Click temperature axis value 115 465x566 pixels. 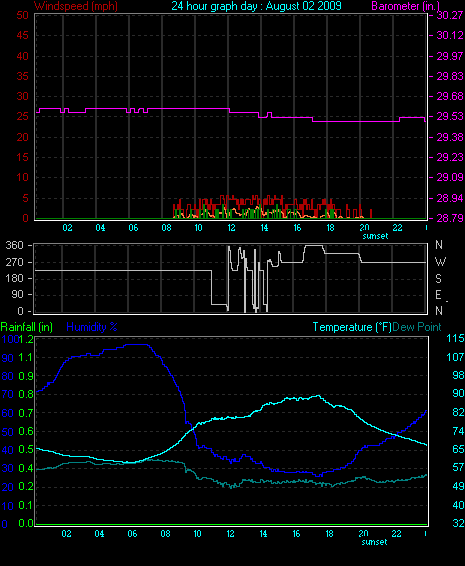pyautogui.click(x=455, y=339)
